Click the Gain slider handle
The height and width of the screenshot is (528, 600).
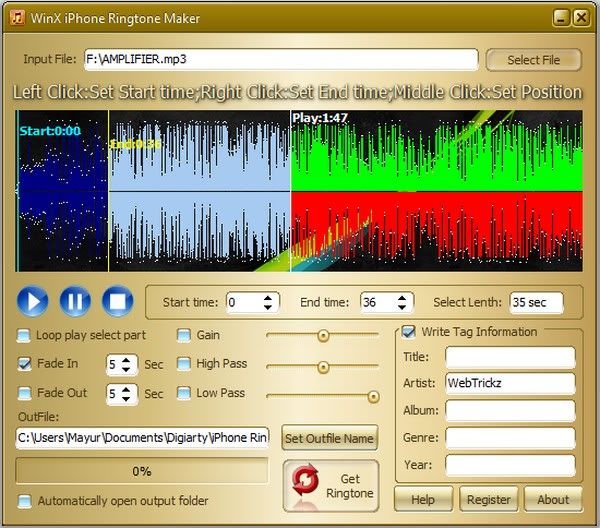tap(323, 336)
